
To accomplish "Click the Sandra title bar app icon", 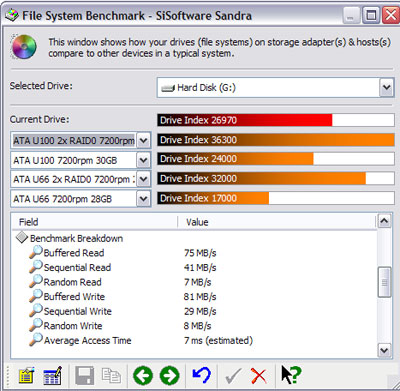I will click(x=12, y=15).
